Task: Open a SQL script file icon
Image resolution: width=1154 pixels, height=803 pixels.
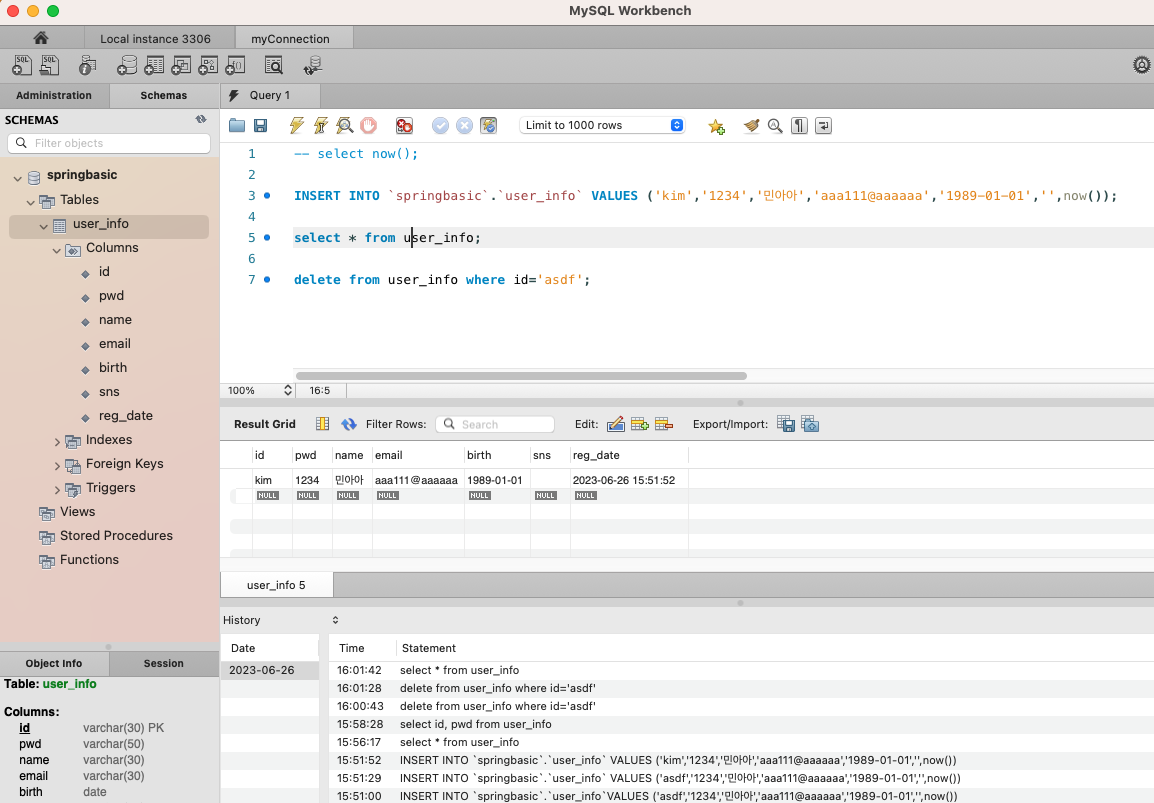Action: pos(49,66)
